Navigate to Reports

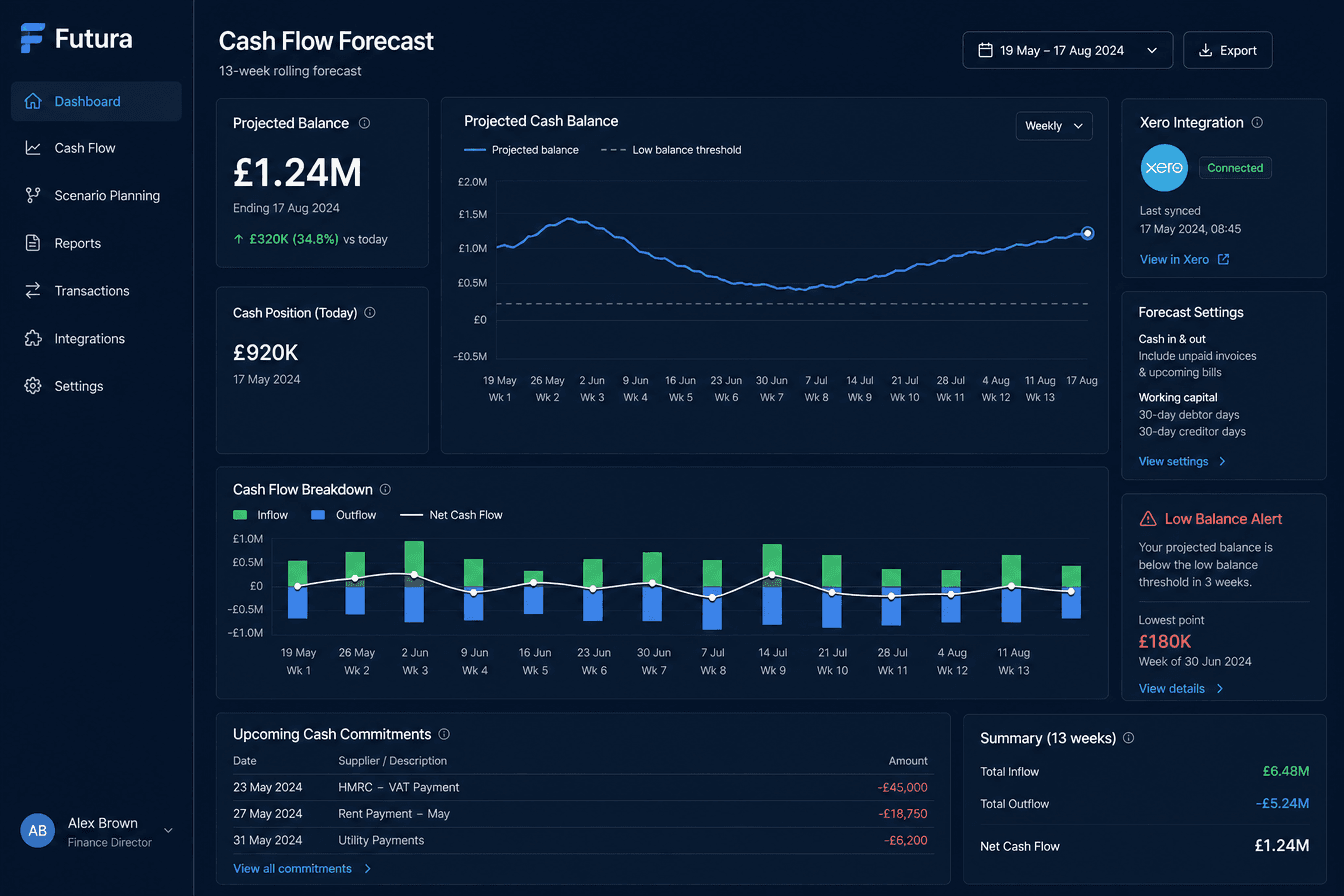pyautogui.click(x=96, y=243)
